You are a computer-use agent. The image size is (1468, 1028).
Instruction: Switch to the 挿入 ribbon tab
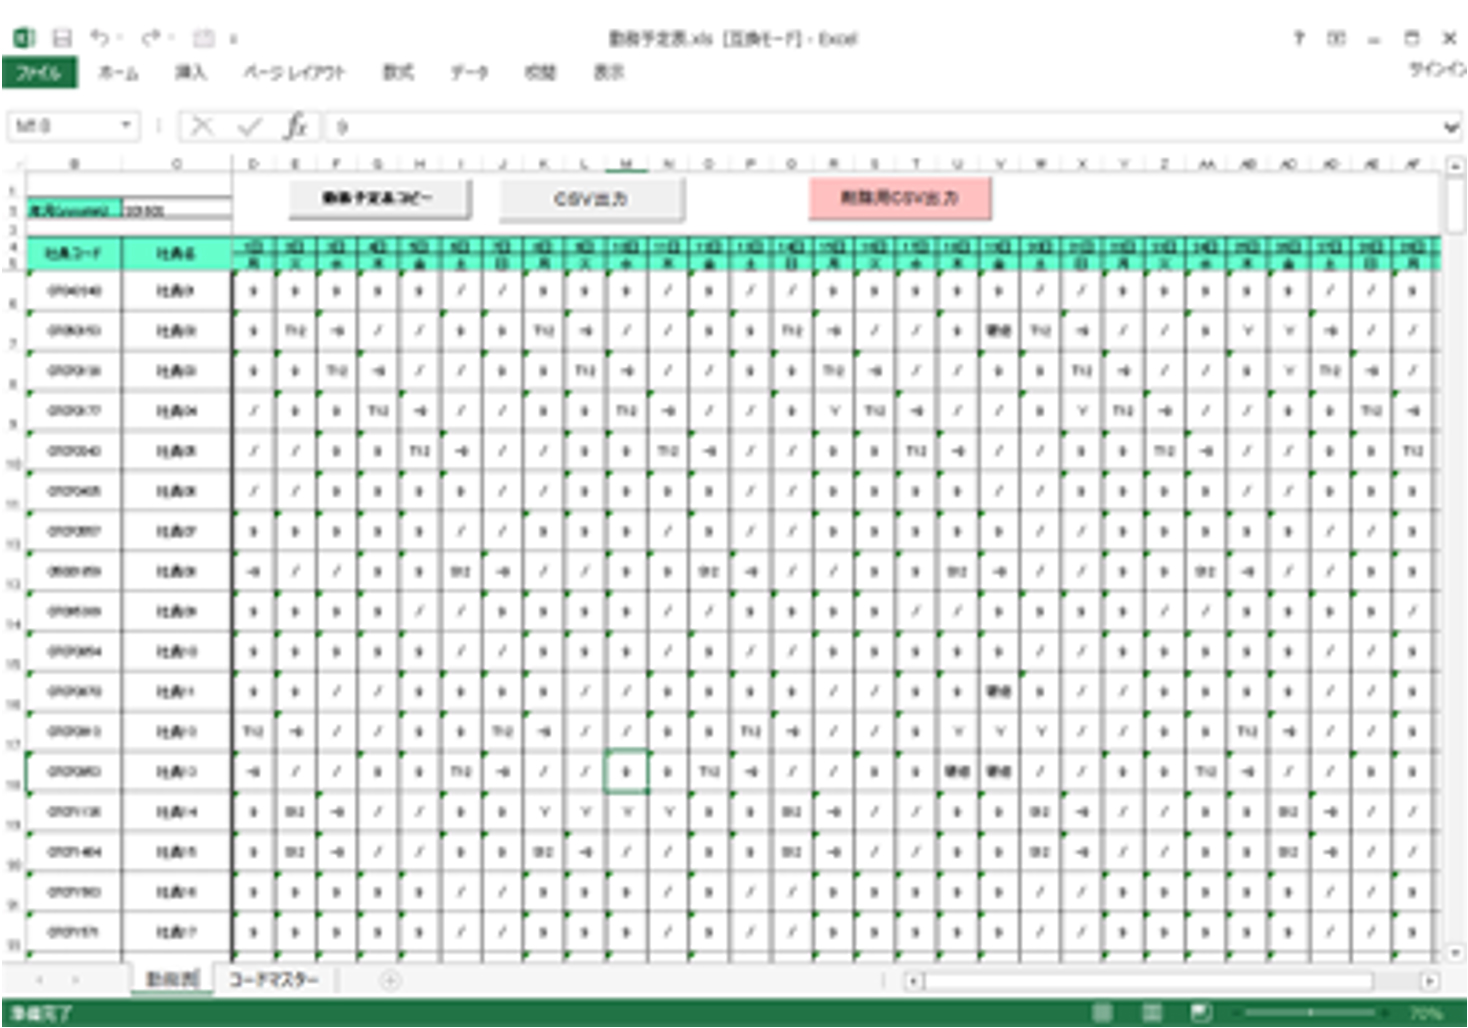(x=190, y=72)
